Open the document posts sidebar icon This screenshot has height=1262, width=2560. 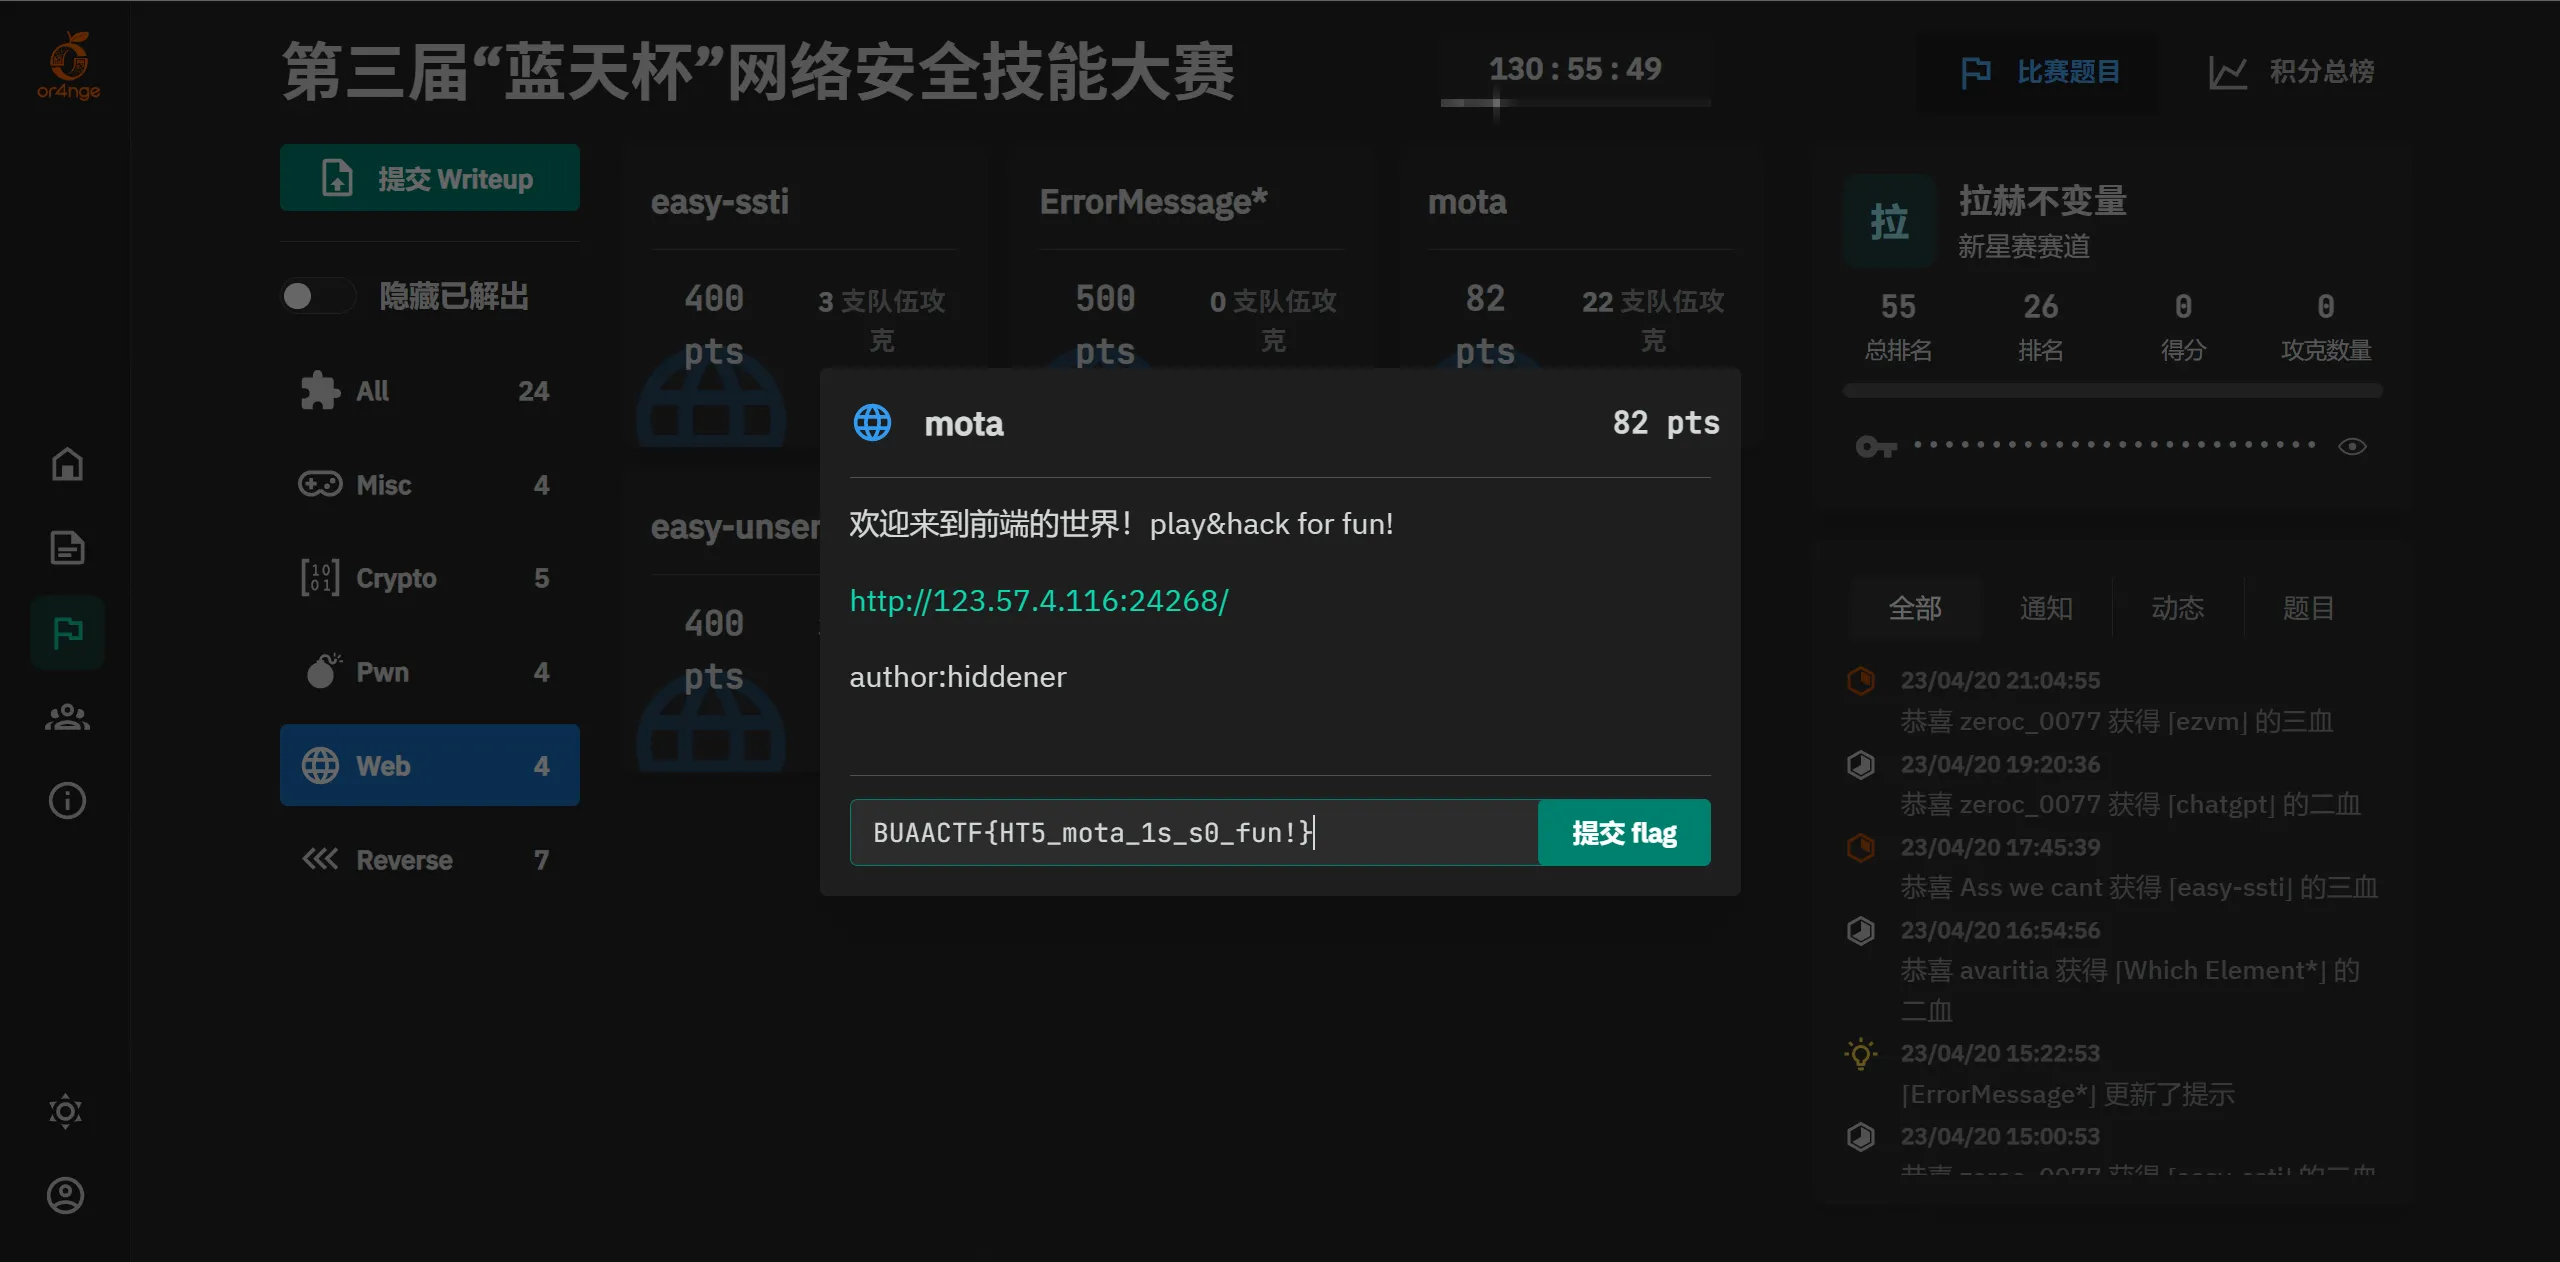[67, 548]
